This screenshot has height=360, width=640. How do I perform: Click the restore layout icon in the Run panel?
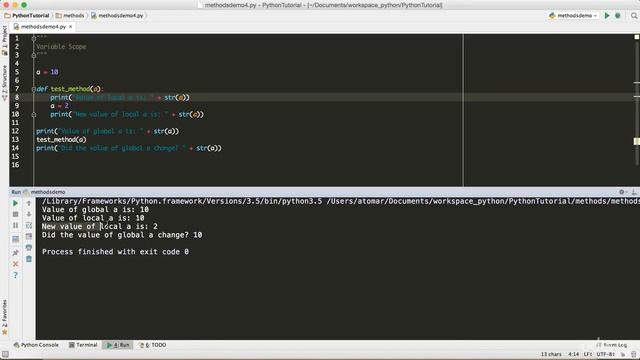coord(16,239)
